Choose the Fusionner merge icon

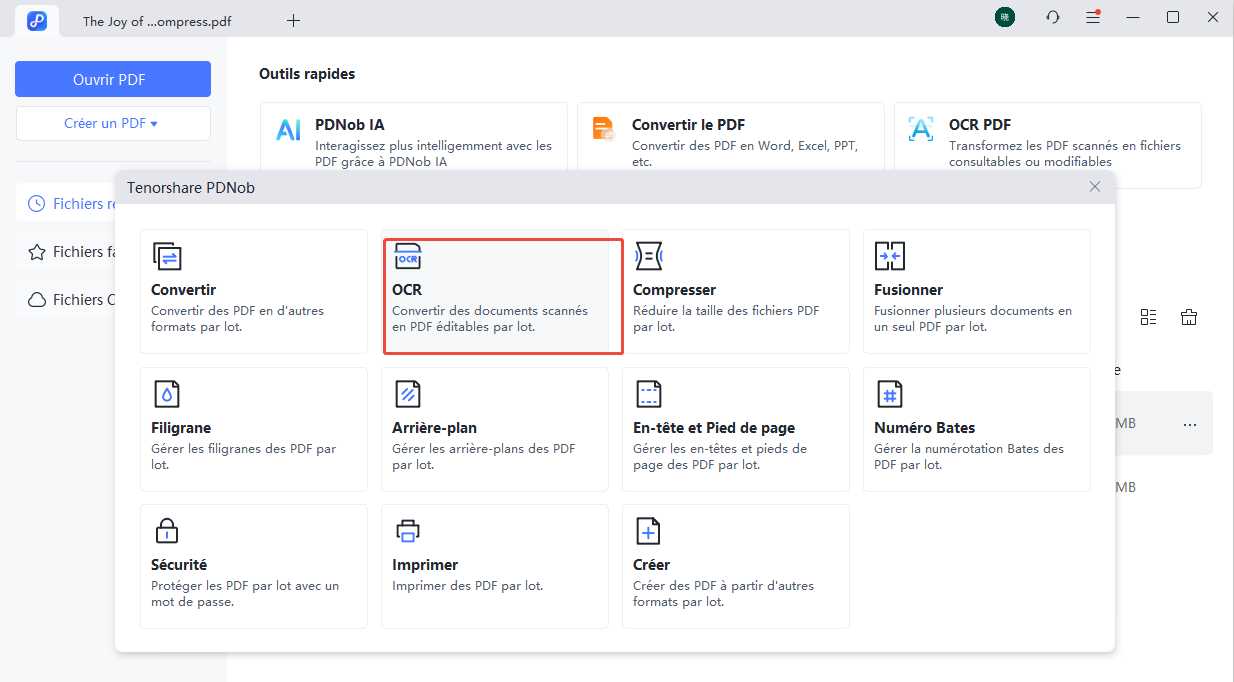click(x=889, y=257)
